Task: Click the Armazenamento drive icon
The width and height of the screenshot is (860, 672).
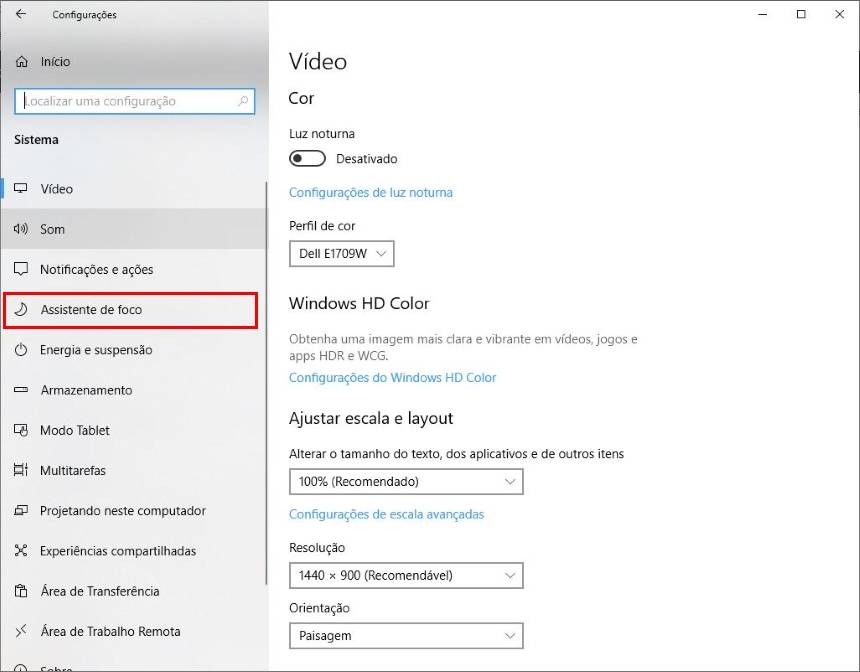Action: click(21, 390)
